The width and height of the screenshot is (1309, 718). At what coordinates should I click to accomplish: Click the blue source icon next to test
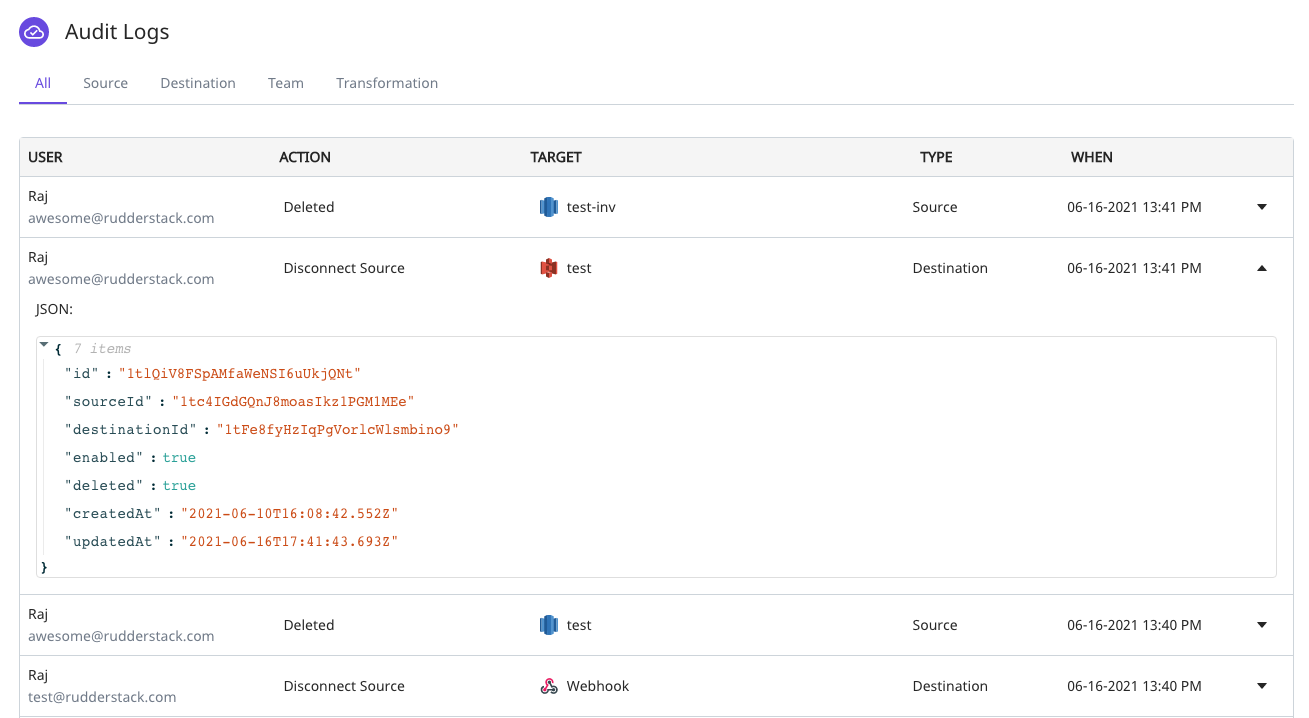click(x=548, y=624)
